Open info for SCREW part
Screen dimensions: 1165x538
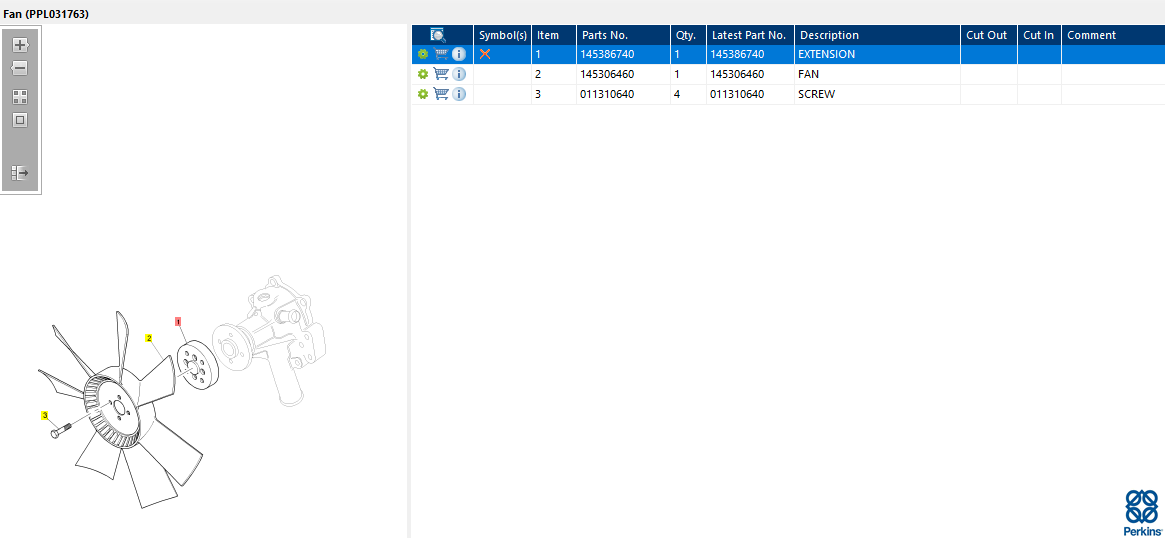point(459,94)
